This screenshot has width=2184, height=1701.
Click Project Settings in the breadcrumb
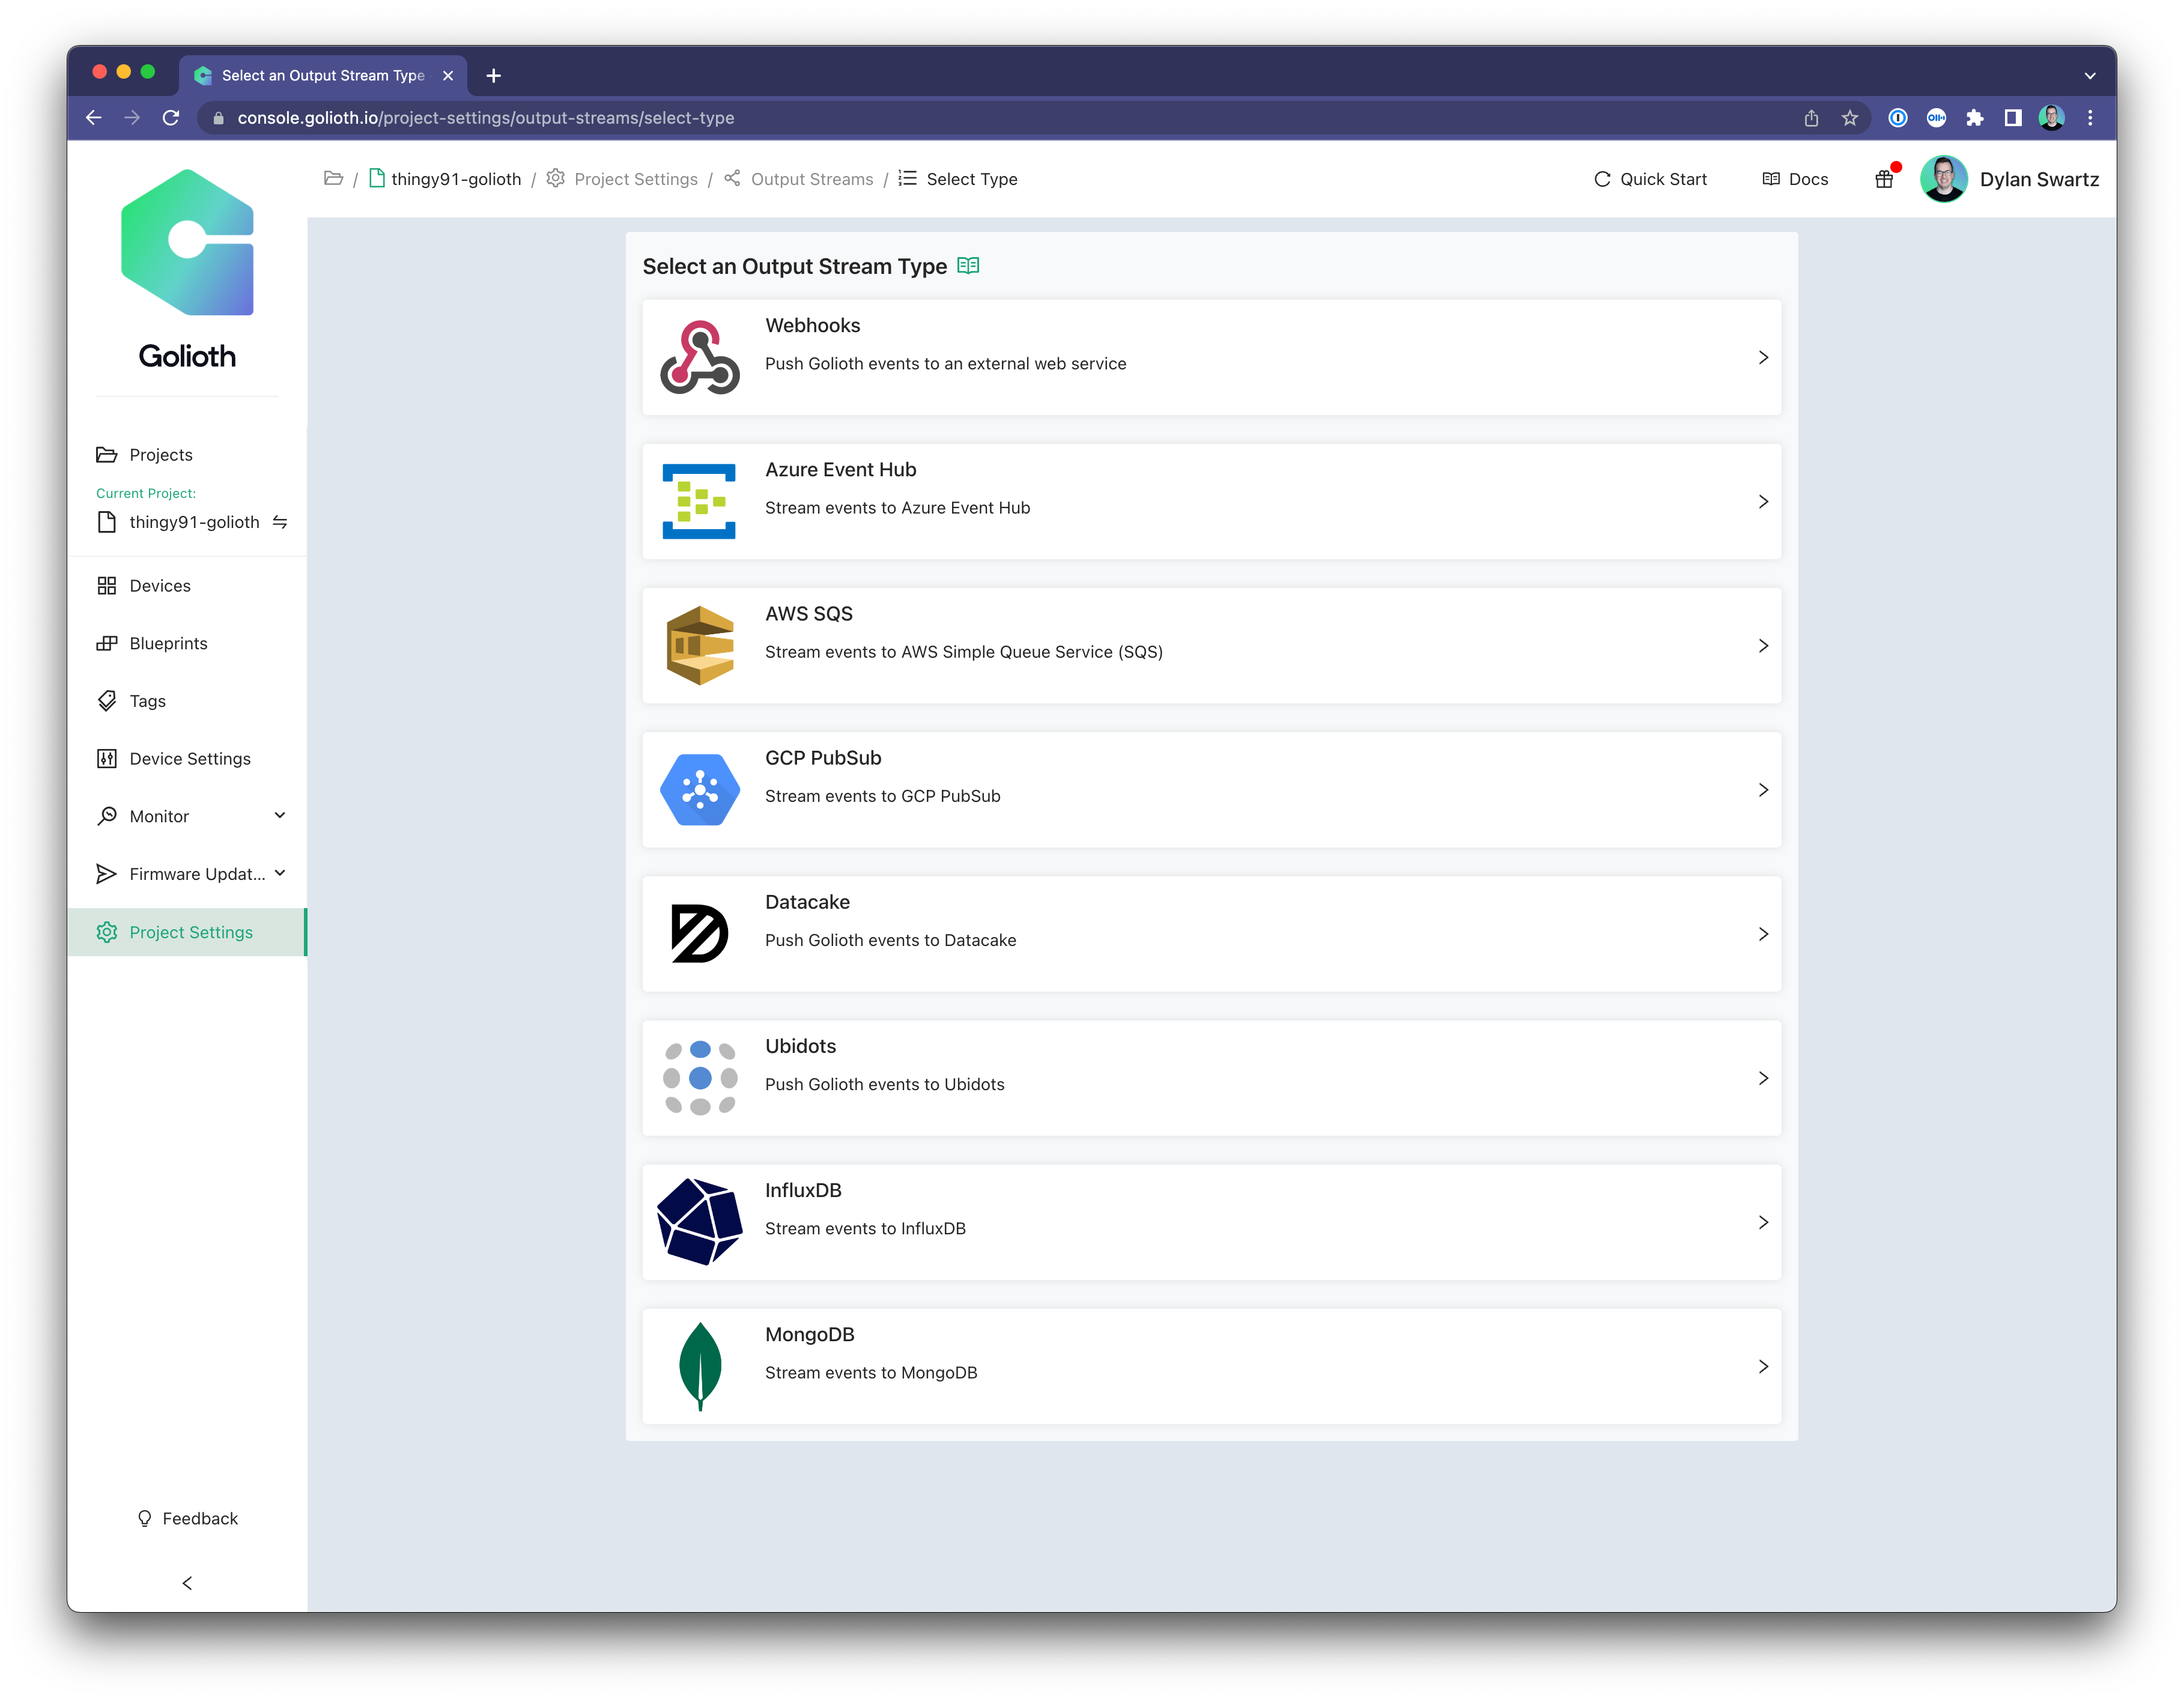pos(622,179)
